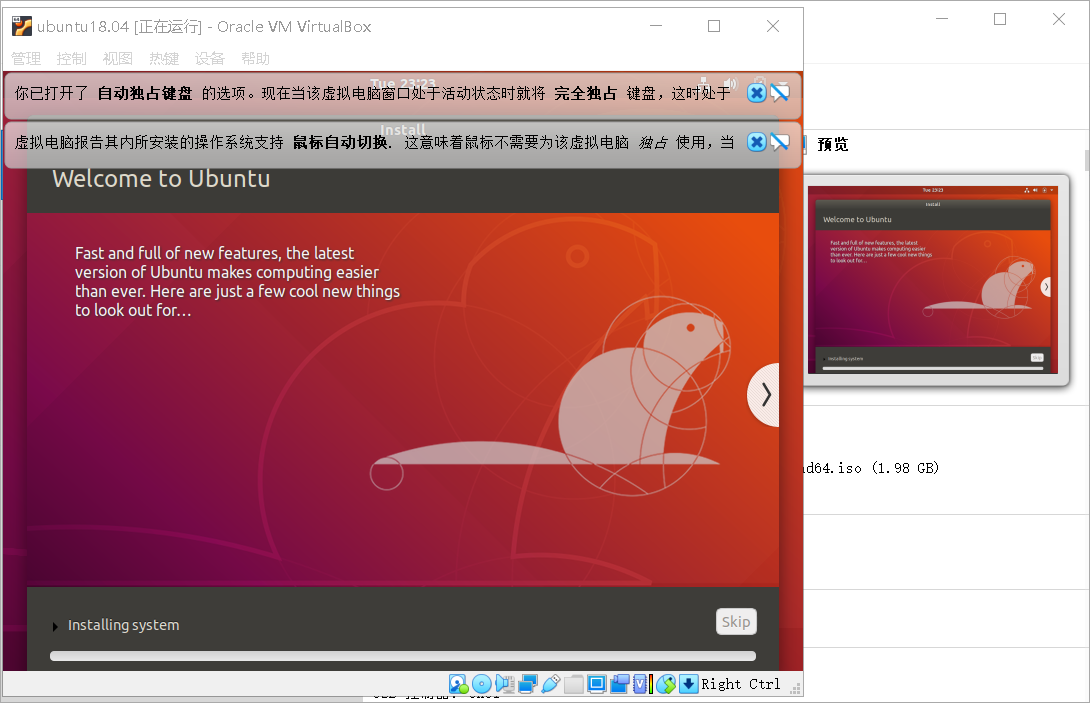Expand the Installing system details
1090x703 pixels.
tap(55, 627)
